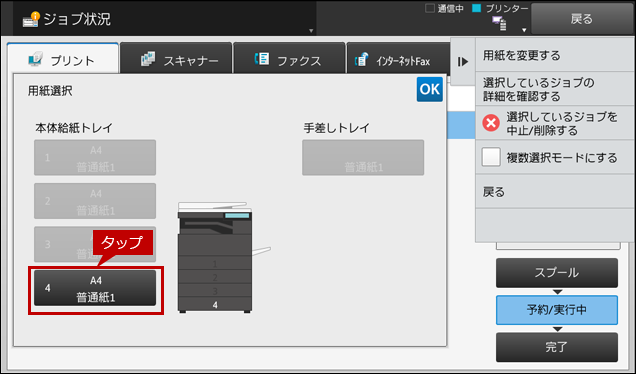Select disabled tray 2 A4 button
Viewport: 636px width, 374px height.
pos(95,201)
